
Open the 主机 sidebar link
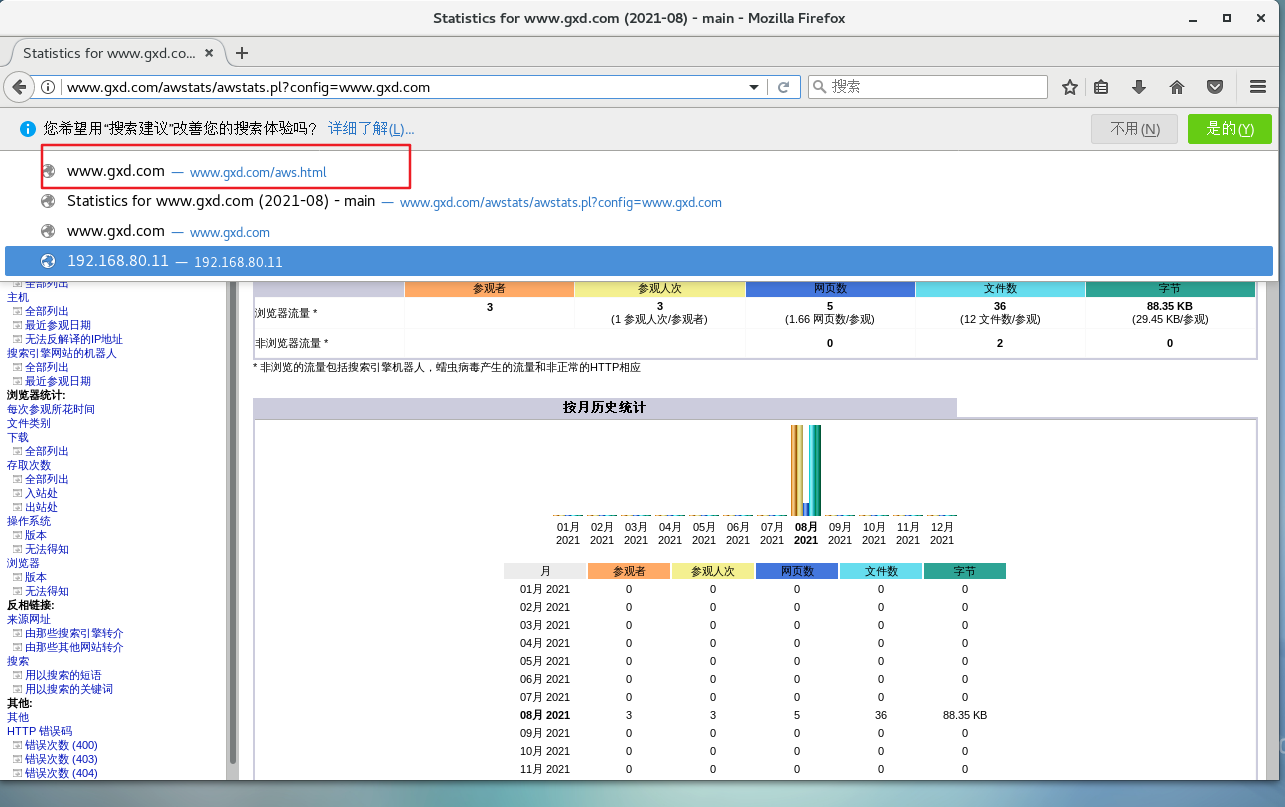pyautogui.click(x=18, y=297)
